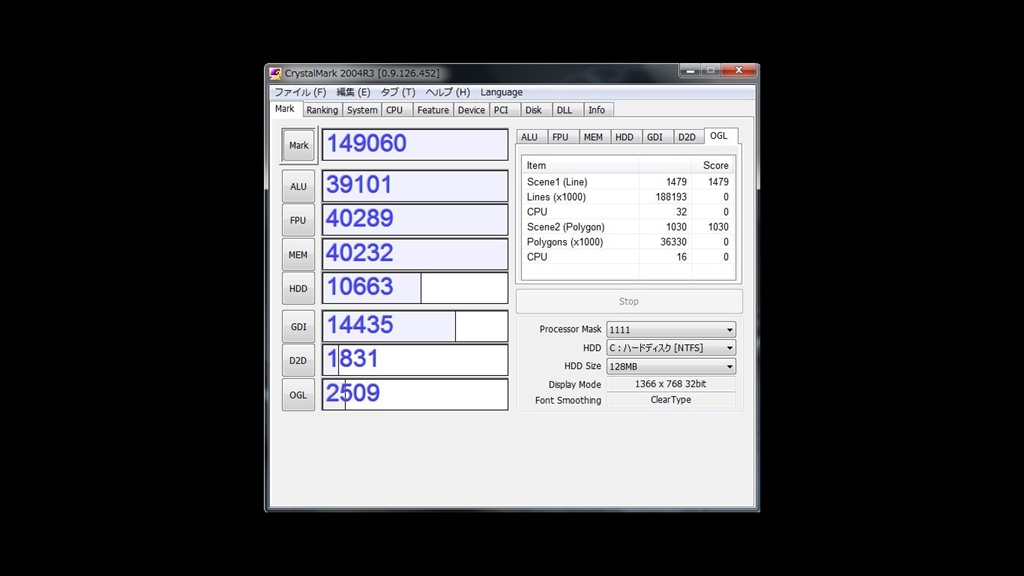The width and height of the screenshot is (1024, 576).
Task: Start the ALU benchmark button
Action: (x=298, y=187)
